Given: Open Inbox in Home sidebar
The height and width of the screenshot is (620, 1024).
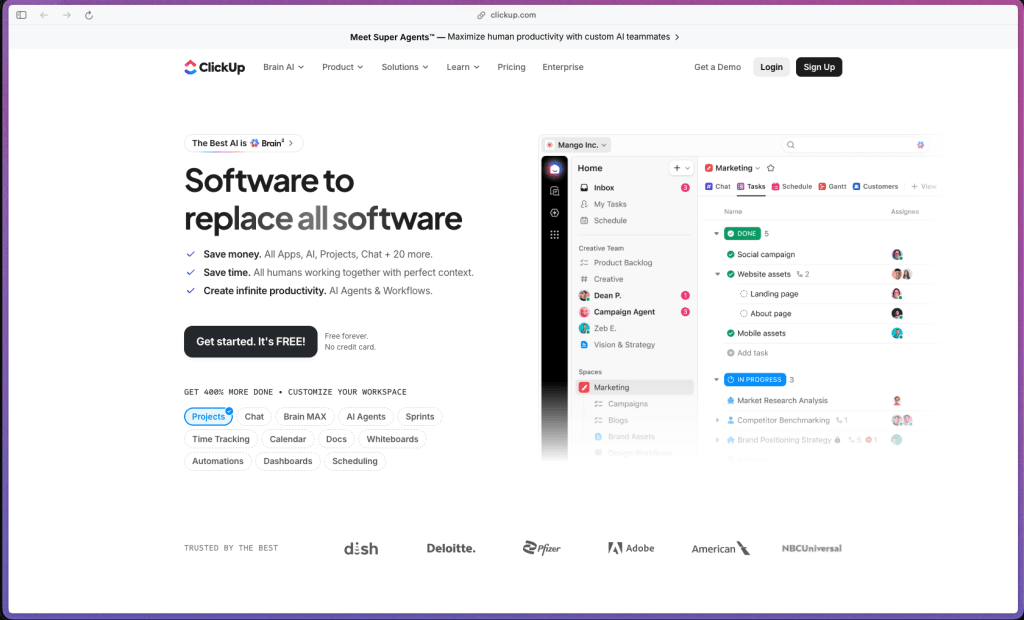Looking at the screenshot, I should pyautogui.click(x=634, y=188).
